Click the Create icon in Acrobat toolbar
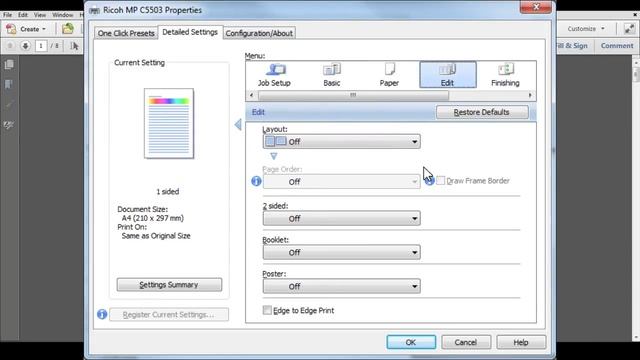 [x=11, y=29]
